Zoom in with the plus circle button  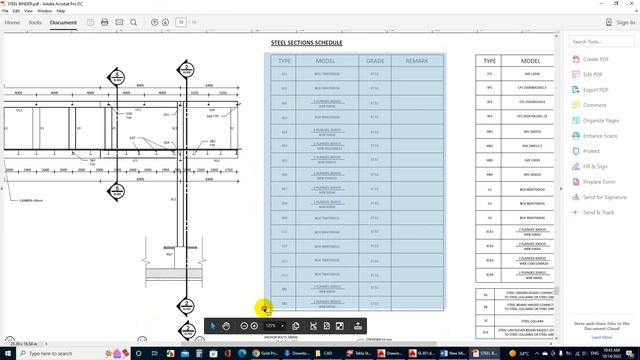[254, 326]
